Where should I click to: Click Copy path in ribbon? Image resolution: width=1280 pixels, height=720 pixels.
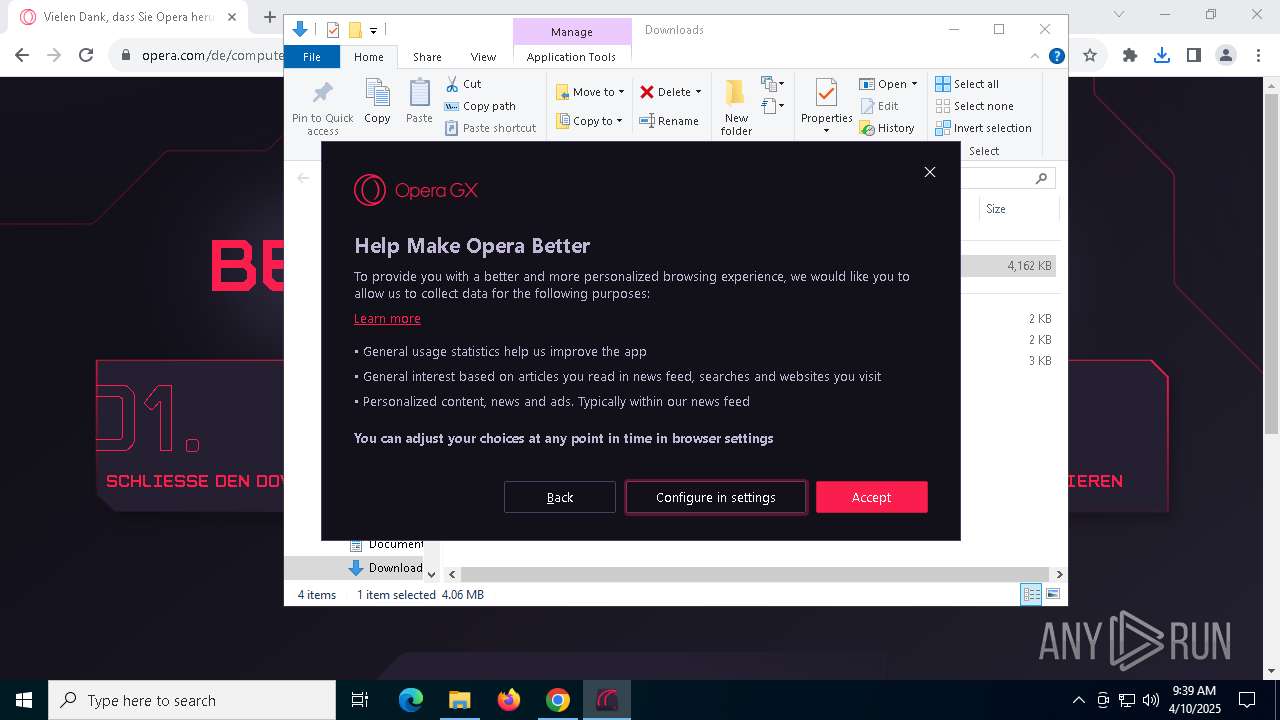(x=480, y=106)
